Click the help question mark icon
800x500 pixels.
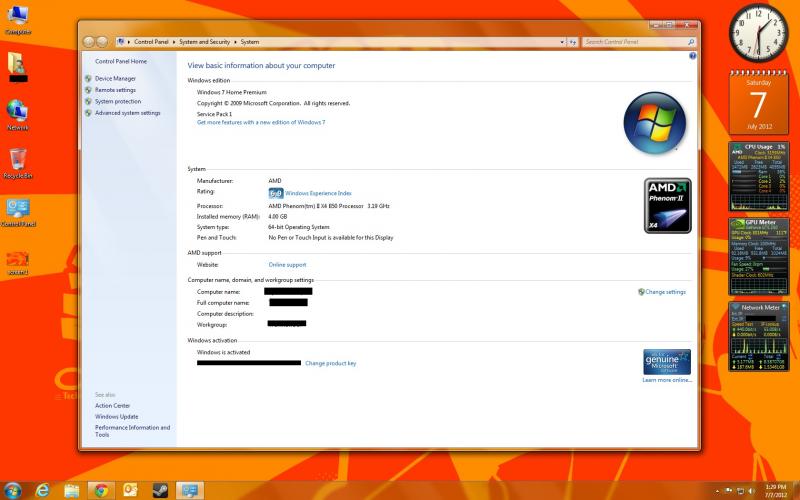[x=692, y=56]
